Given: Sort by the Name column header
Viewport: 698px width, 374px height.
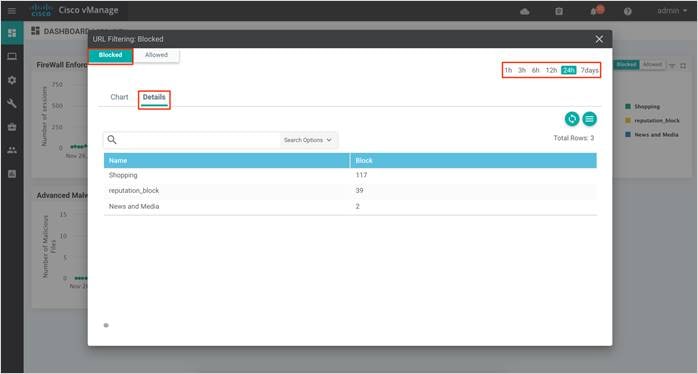Looking at the screenshot, I should tap(227, 160).
